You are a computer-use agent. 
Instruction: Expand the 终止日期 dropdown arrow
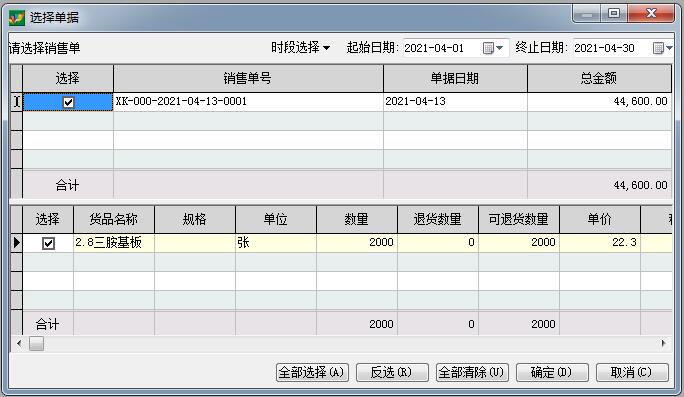pyautogui.click(x=670, y=48)
